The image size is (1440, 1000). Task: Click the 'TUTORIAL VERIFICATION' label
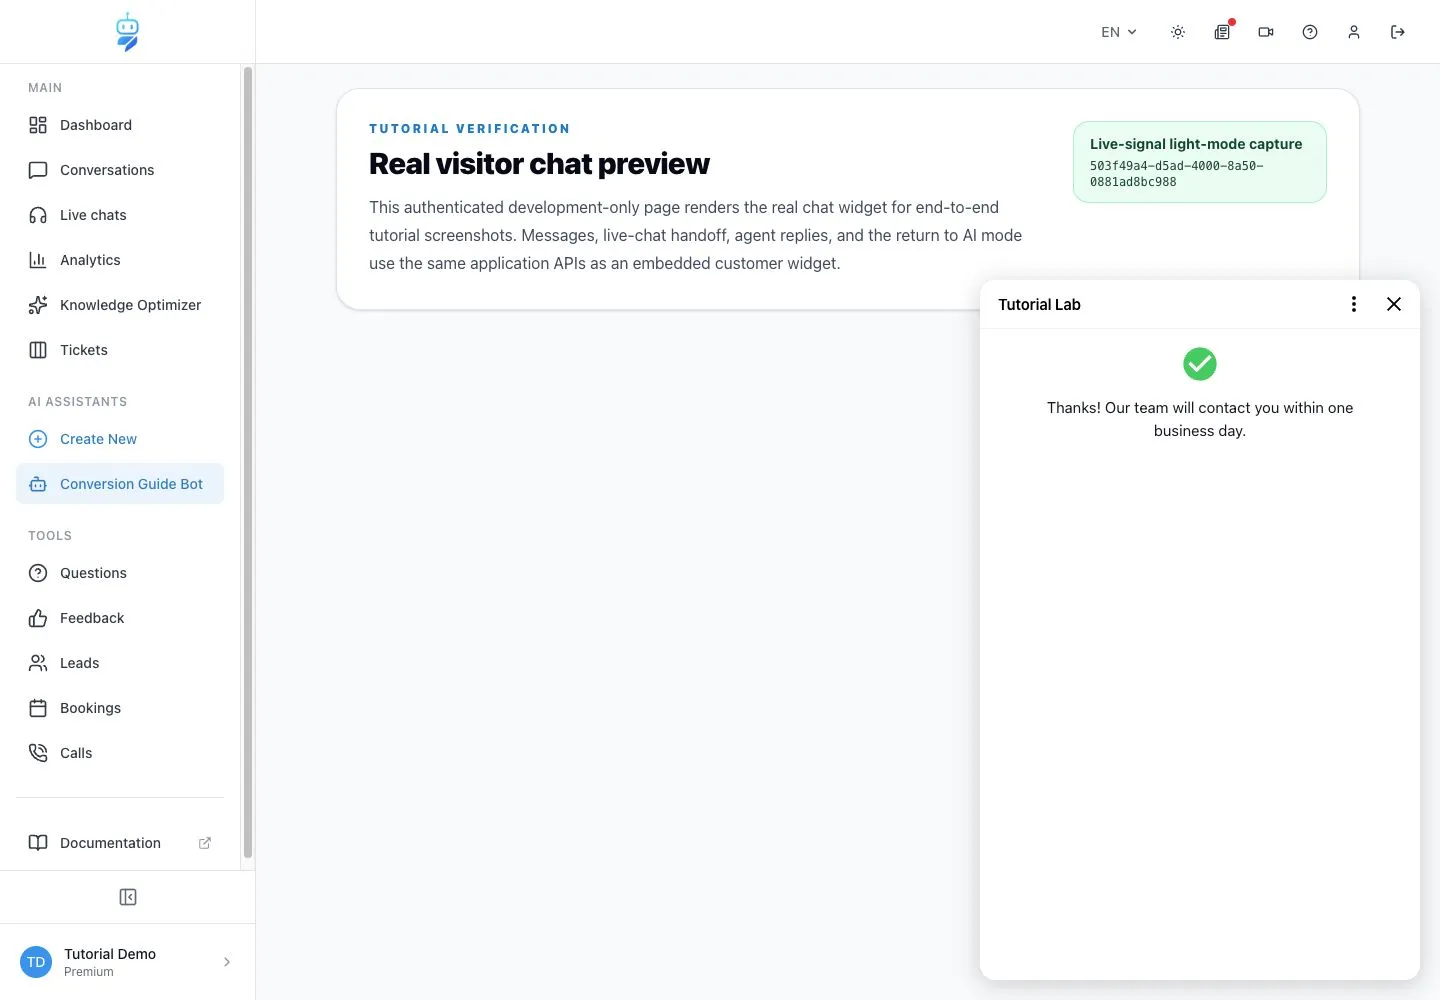[x=470, y=129]
